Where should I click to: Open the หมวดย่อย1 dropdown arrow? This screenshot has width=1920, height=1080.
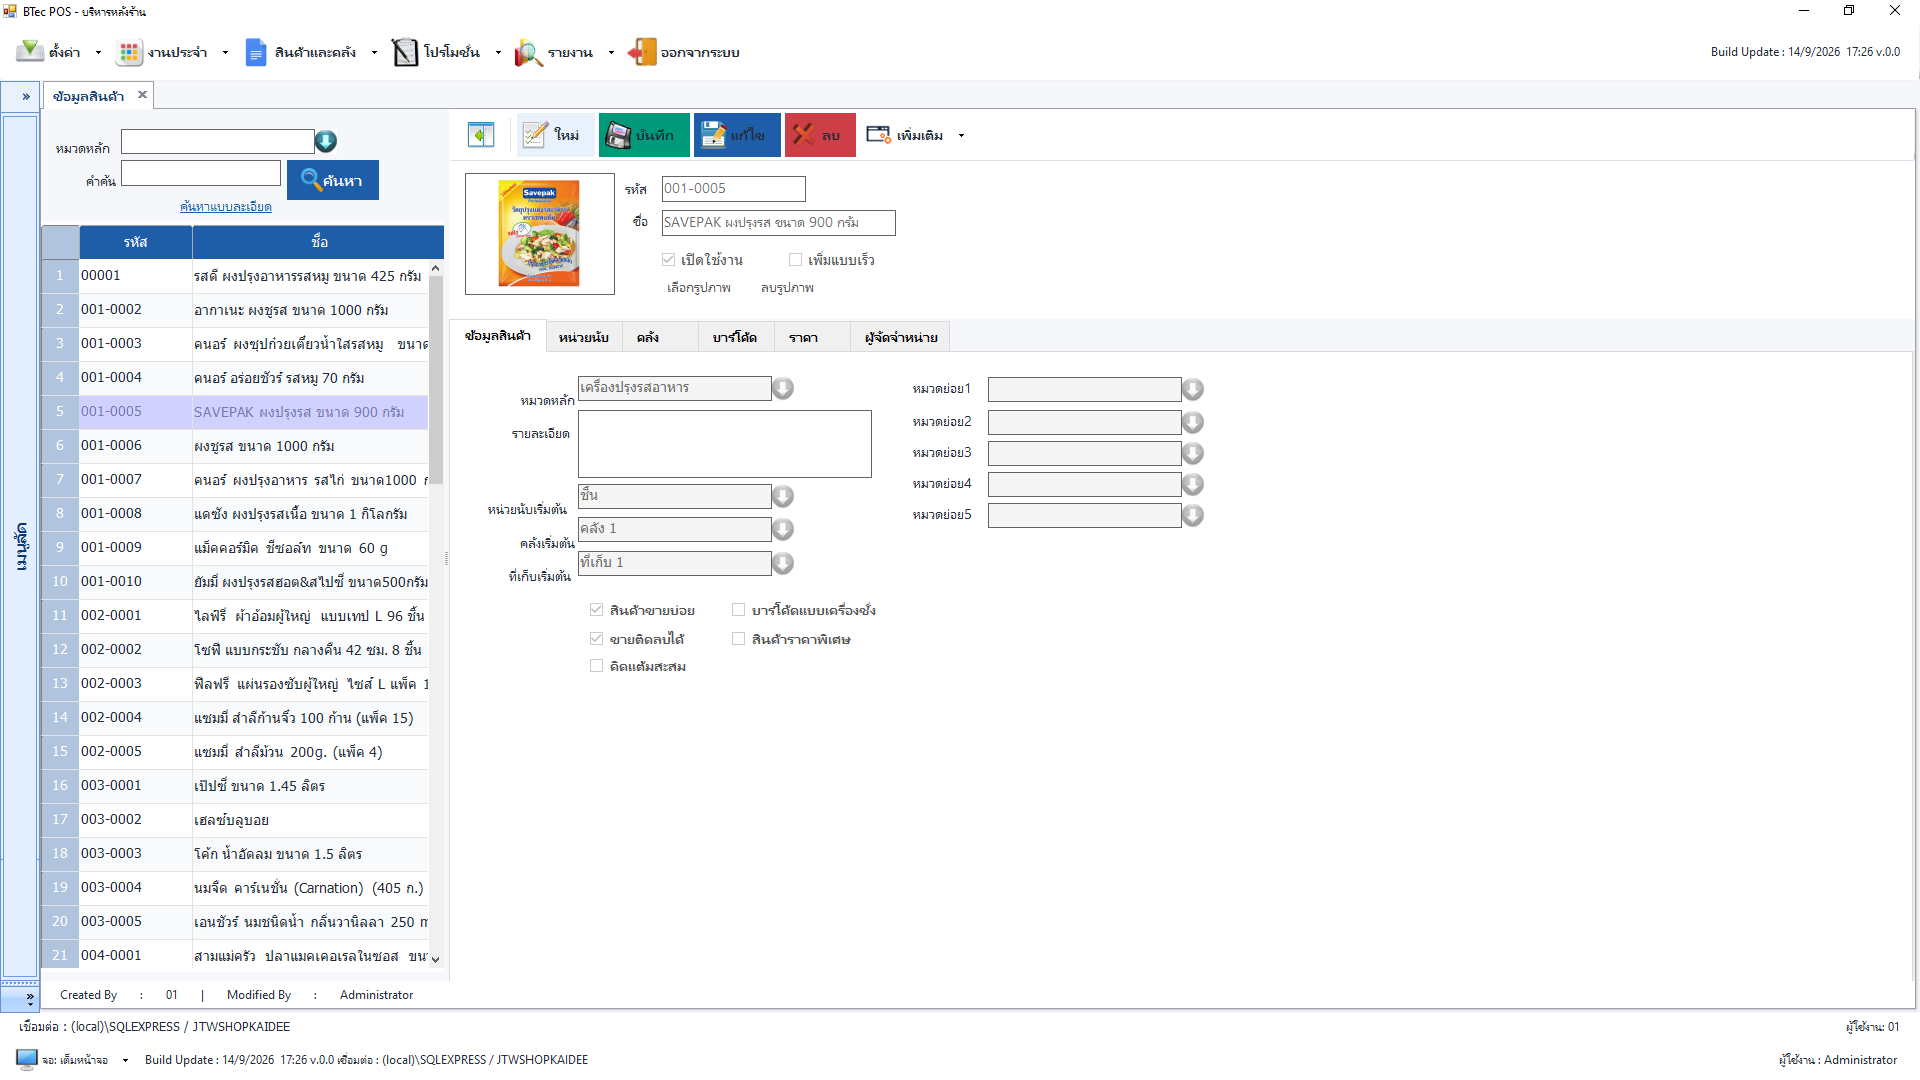(x=1193, y=389)
